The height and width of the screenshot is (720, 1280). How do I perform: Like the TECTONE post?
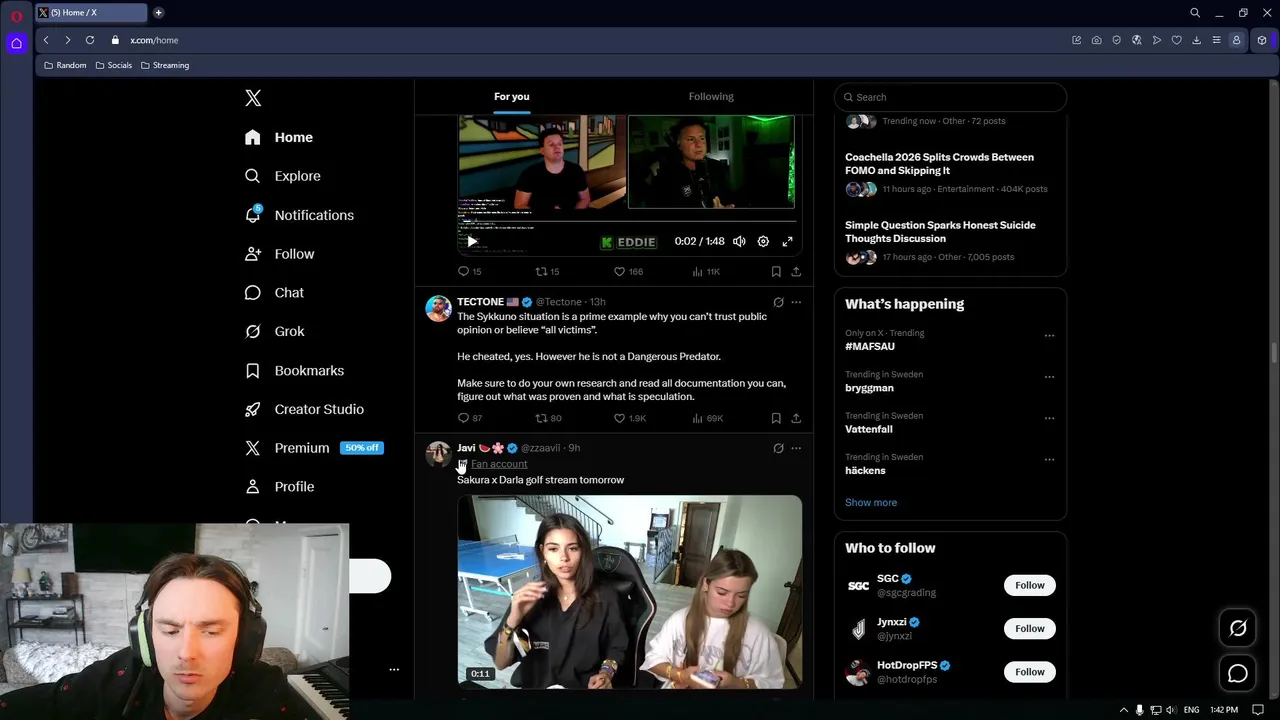629,418
